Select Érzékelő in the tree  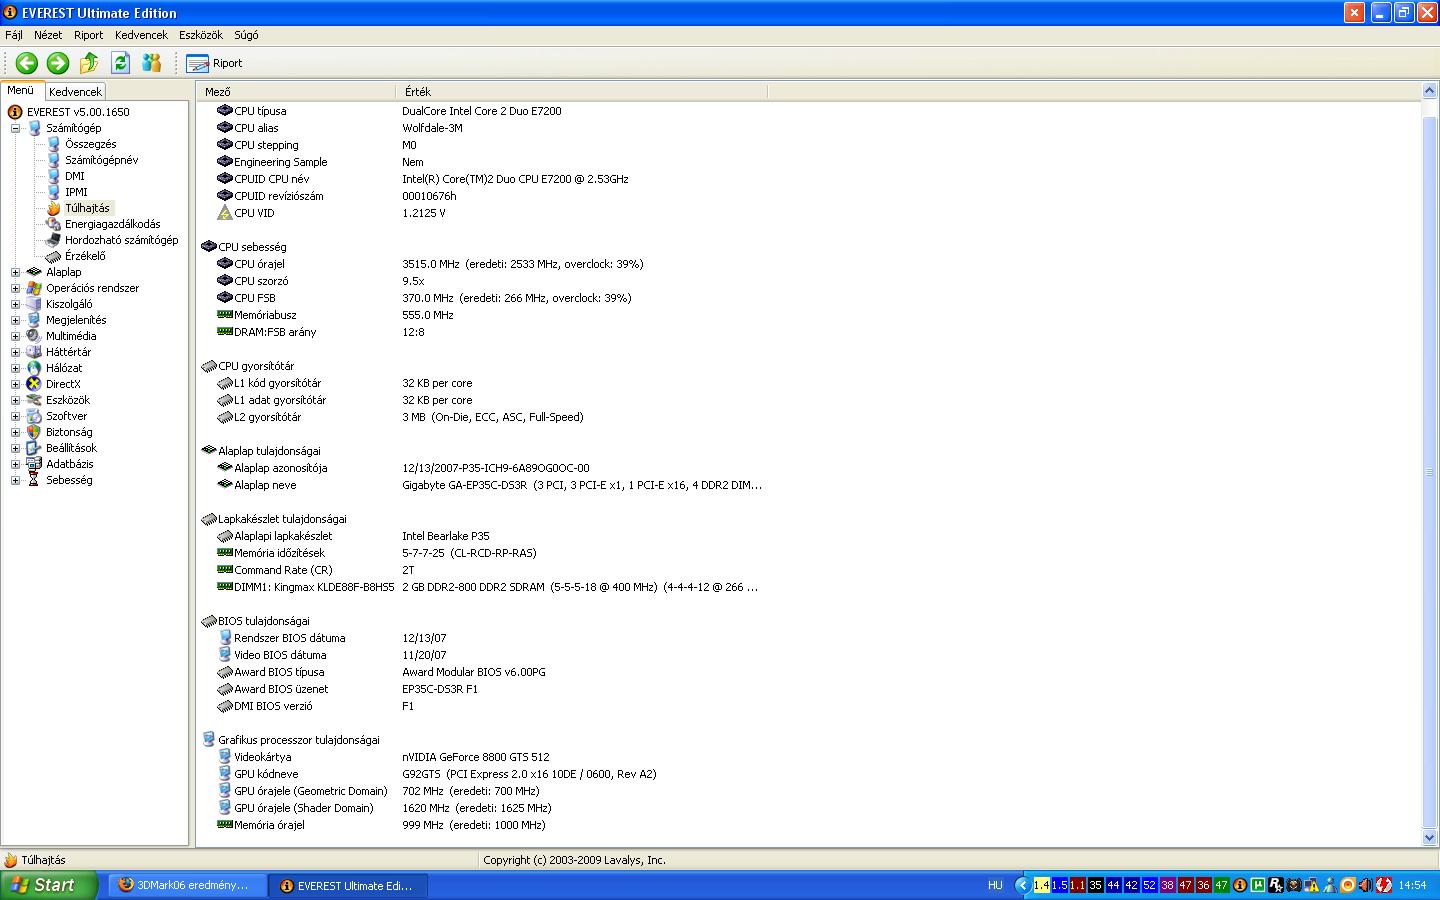(85, 256)
